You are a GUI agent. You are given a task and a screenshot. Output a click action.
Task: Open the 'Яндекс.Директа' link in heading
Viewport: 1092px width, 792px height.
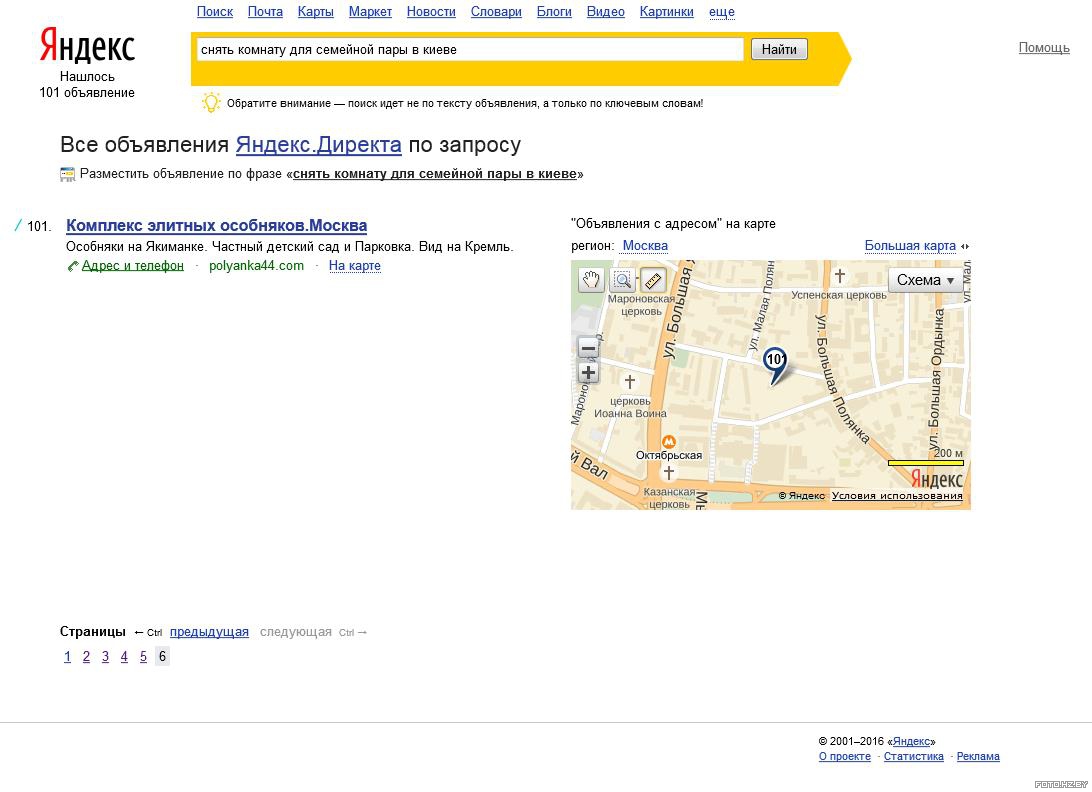[x=318, y=145]
